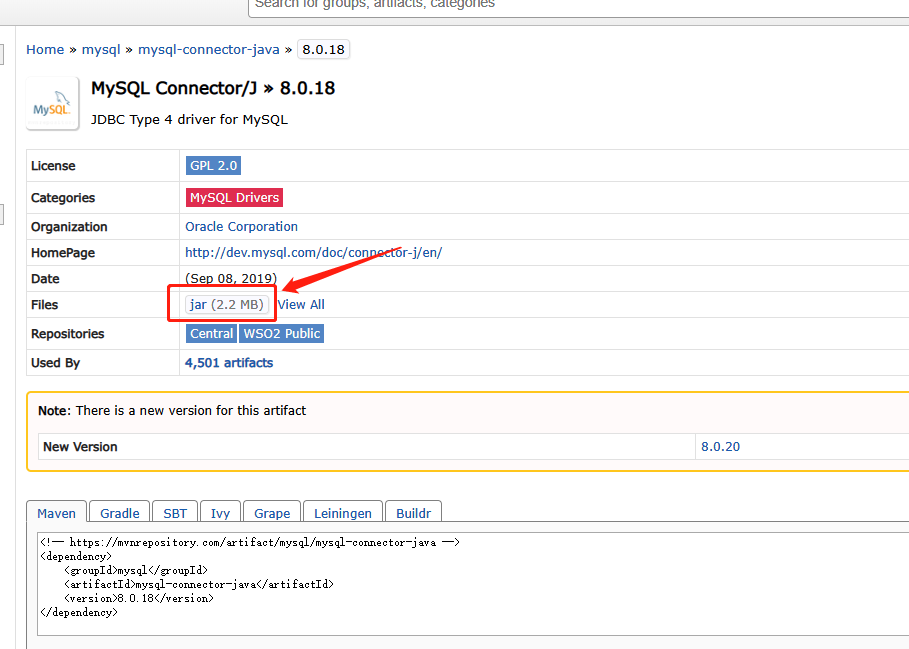Image resolution: width=909 pixels, height=649 pixels.
Task: Click the groupId mysql line in snippet
Action: point(136,570)
